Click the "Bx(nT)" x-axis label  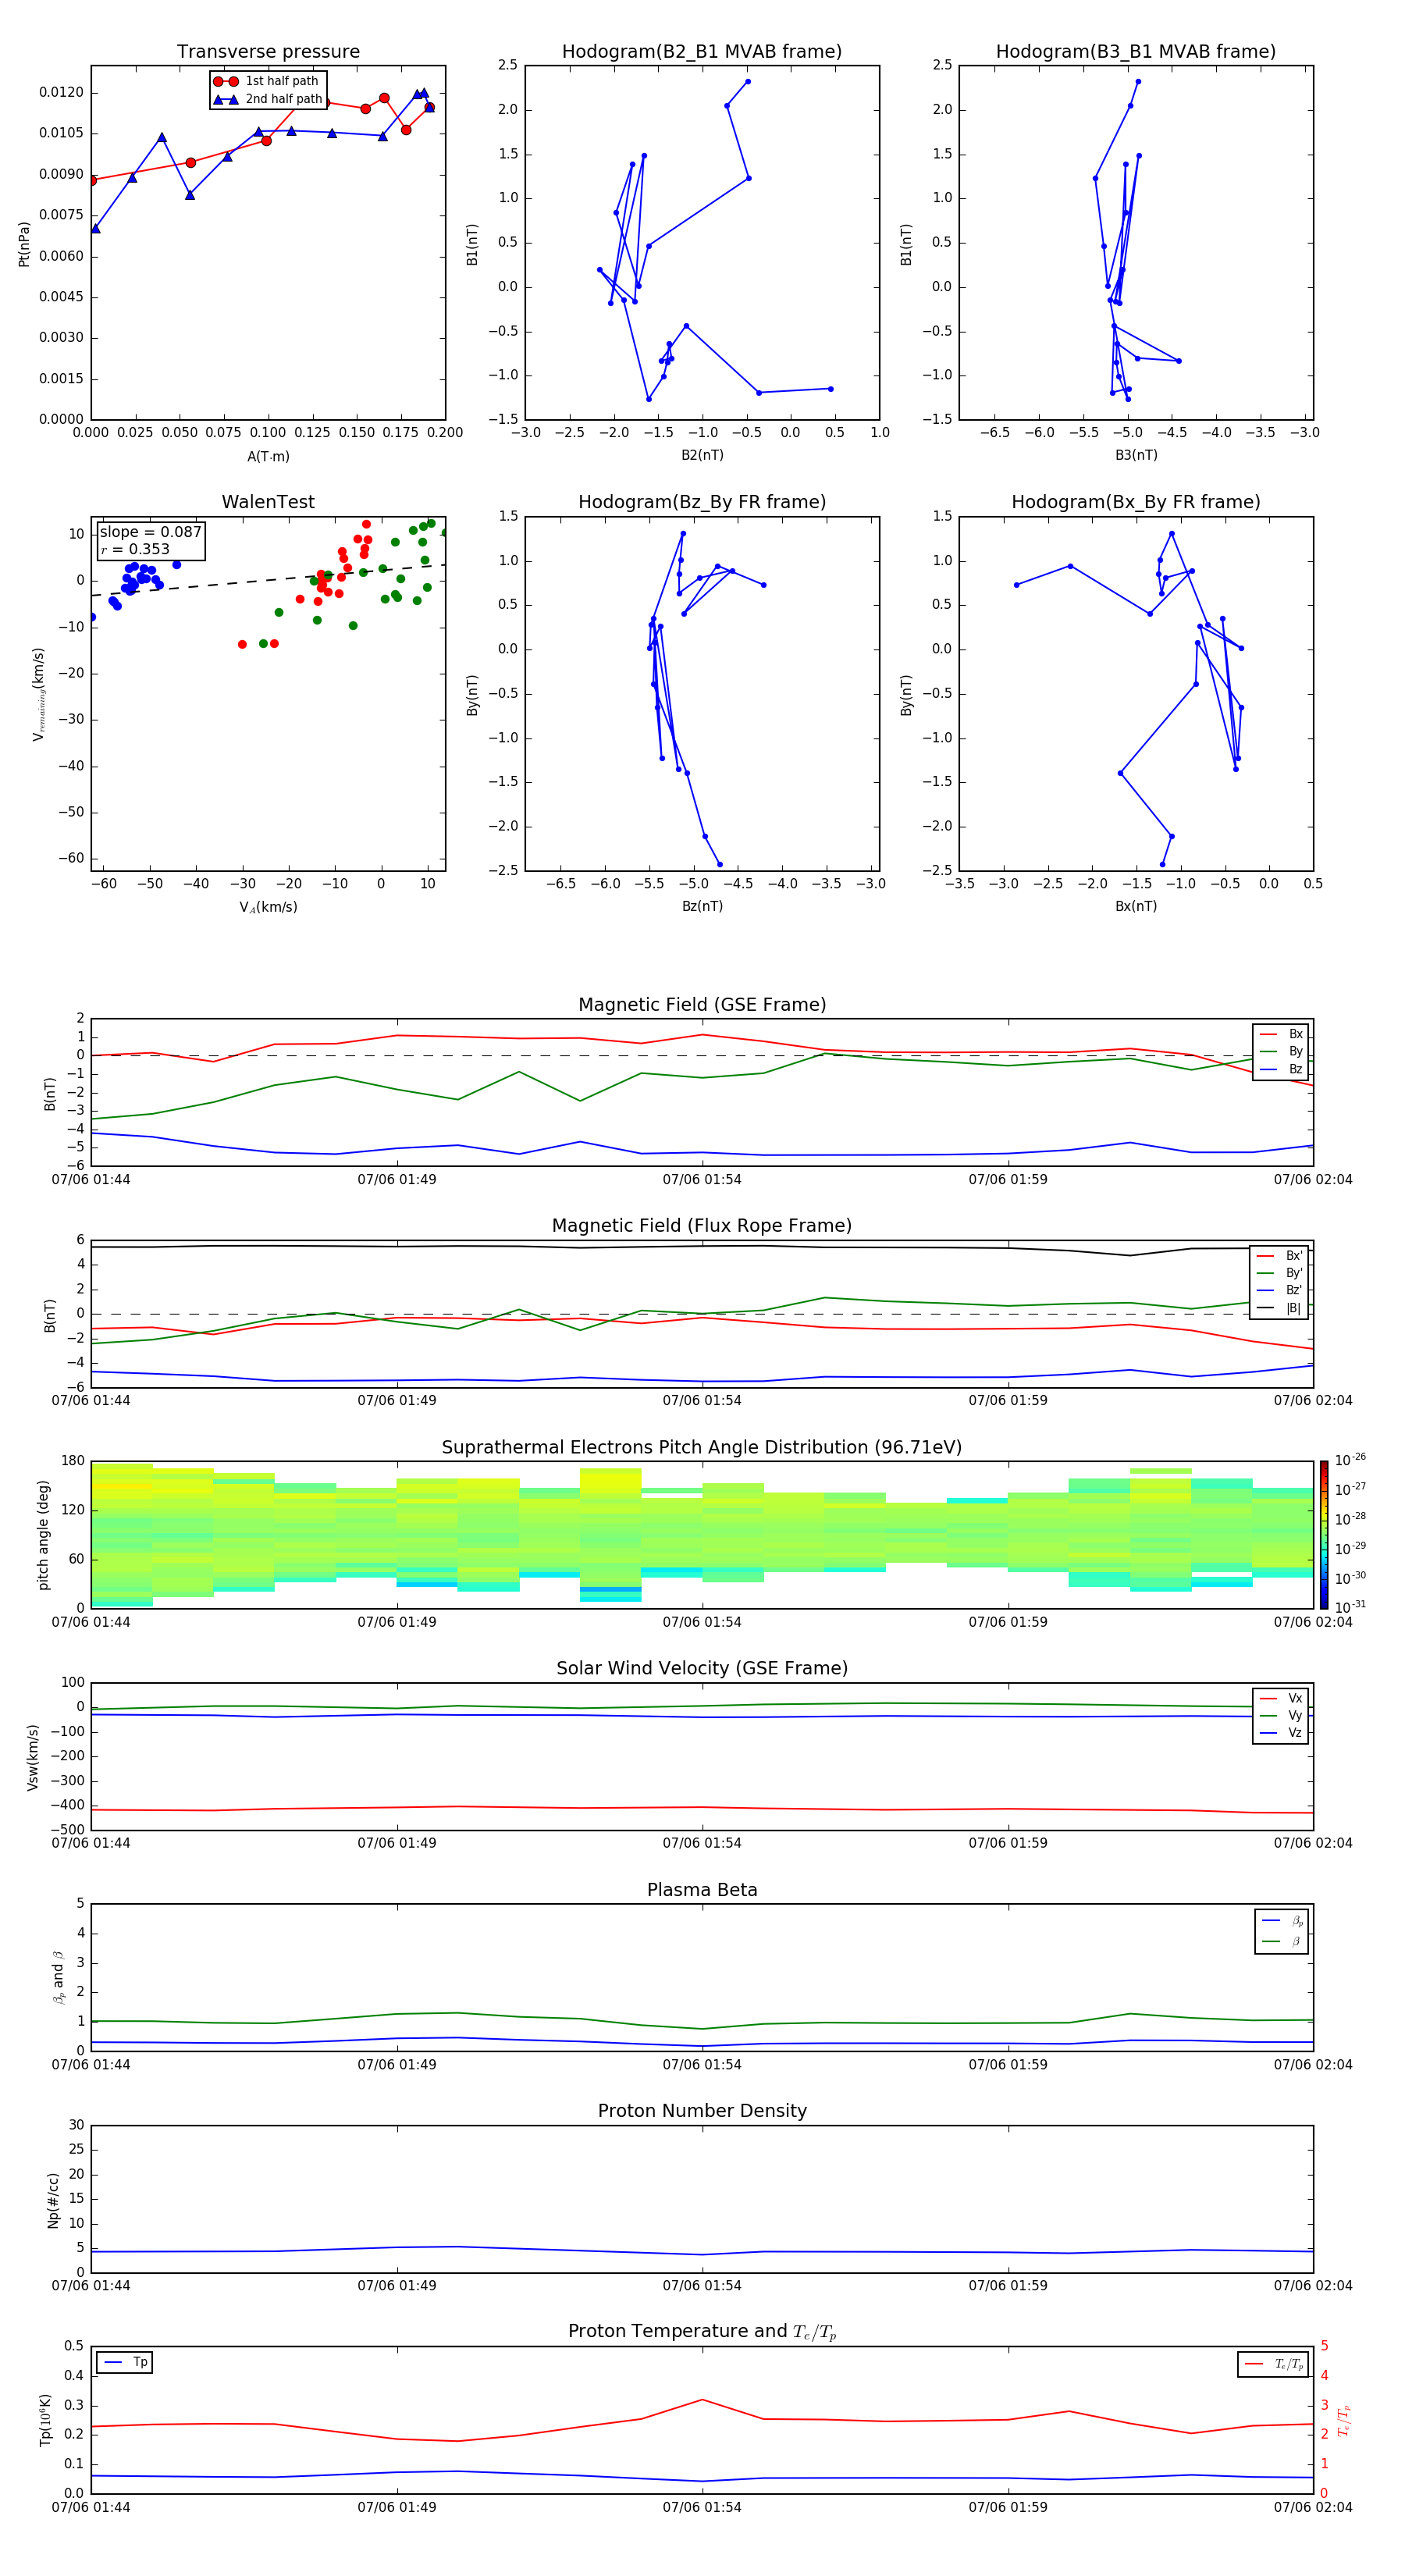tap(1136, 906)
